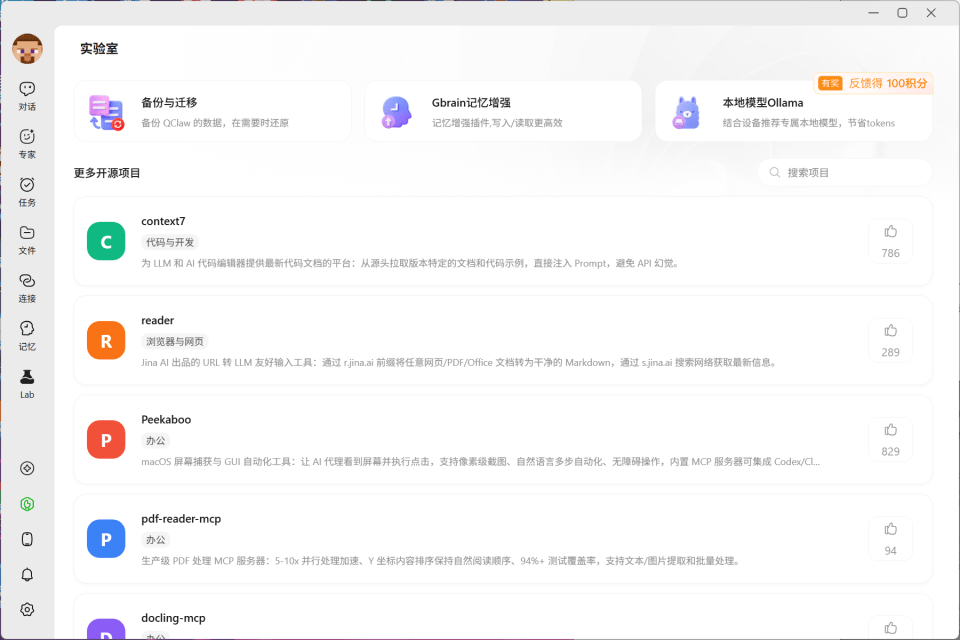
Task: Click the phone device icon in sidebar
Action: tap(27, 539)
